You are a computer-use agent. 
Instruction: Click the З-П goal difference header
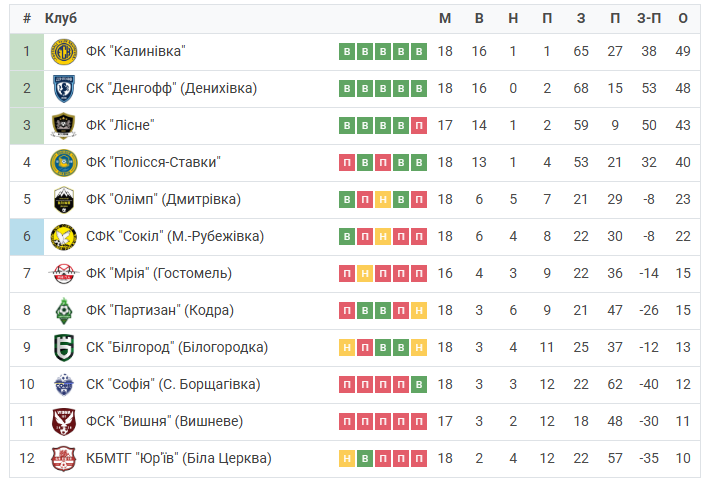649,18
